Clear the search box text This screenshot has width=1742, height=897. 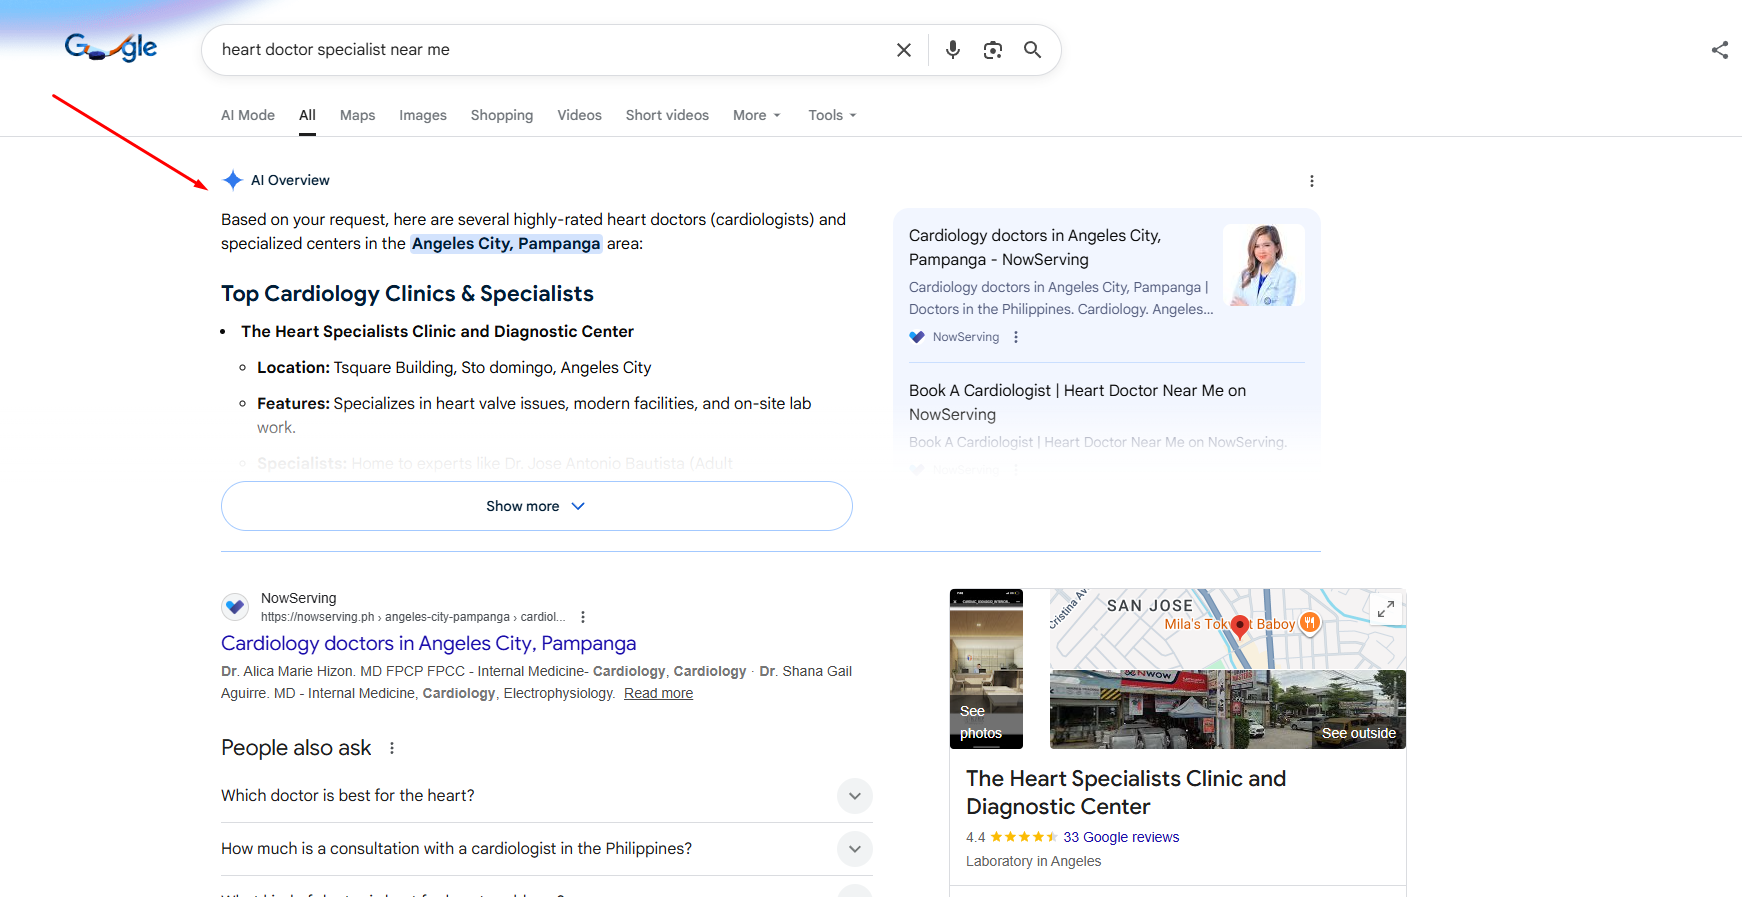pyautogui.click(x=903, y=50)
